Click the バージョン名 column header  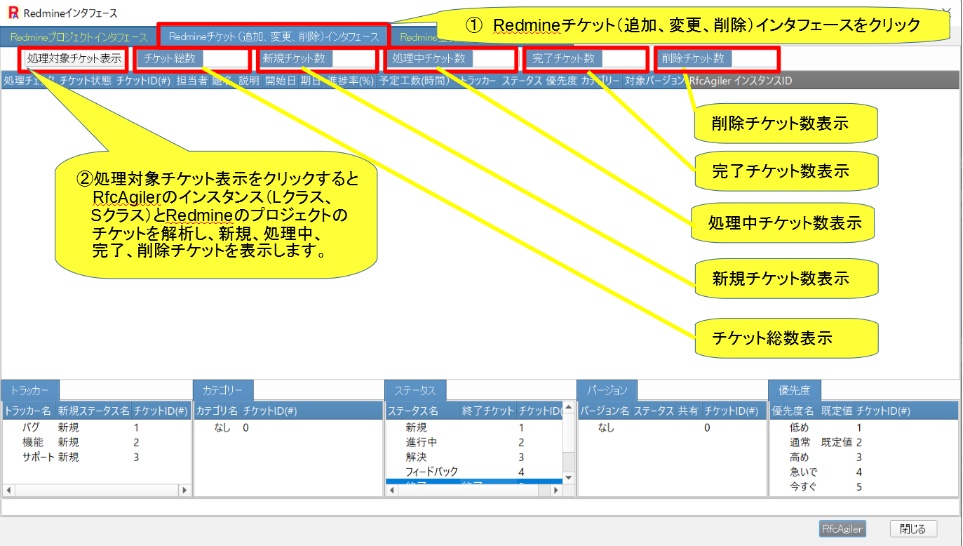point(604,411)
